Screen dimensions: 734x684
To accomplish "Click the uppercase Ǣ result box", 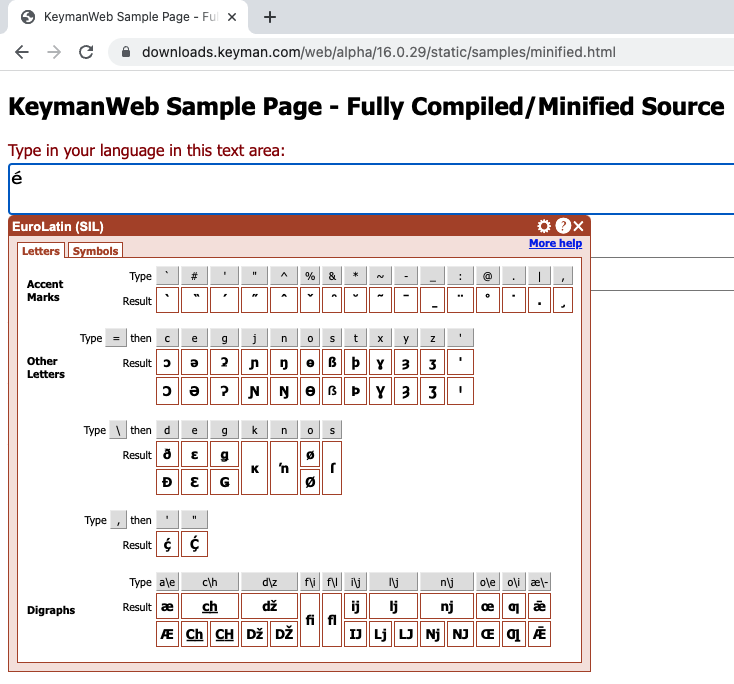I will [x=539, y=634].
